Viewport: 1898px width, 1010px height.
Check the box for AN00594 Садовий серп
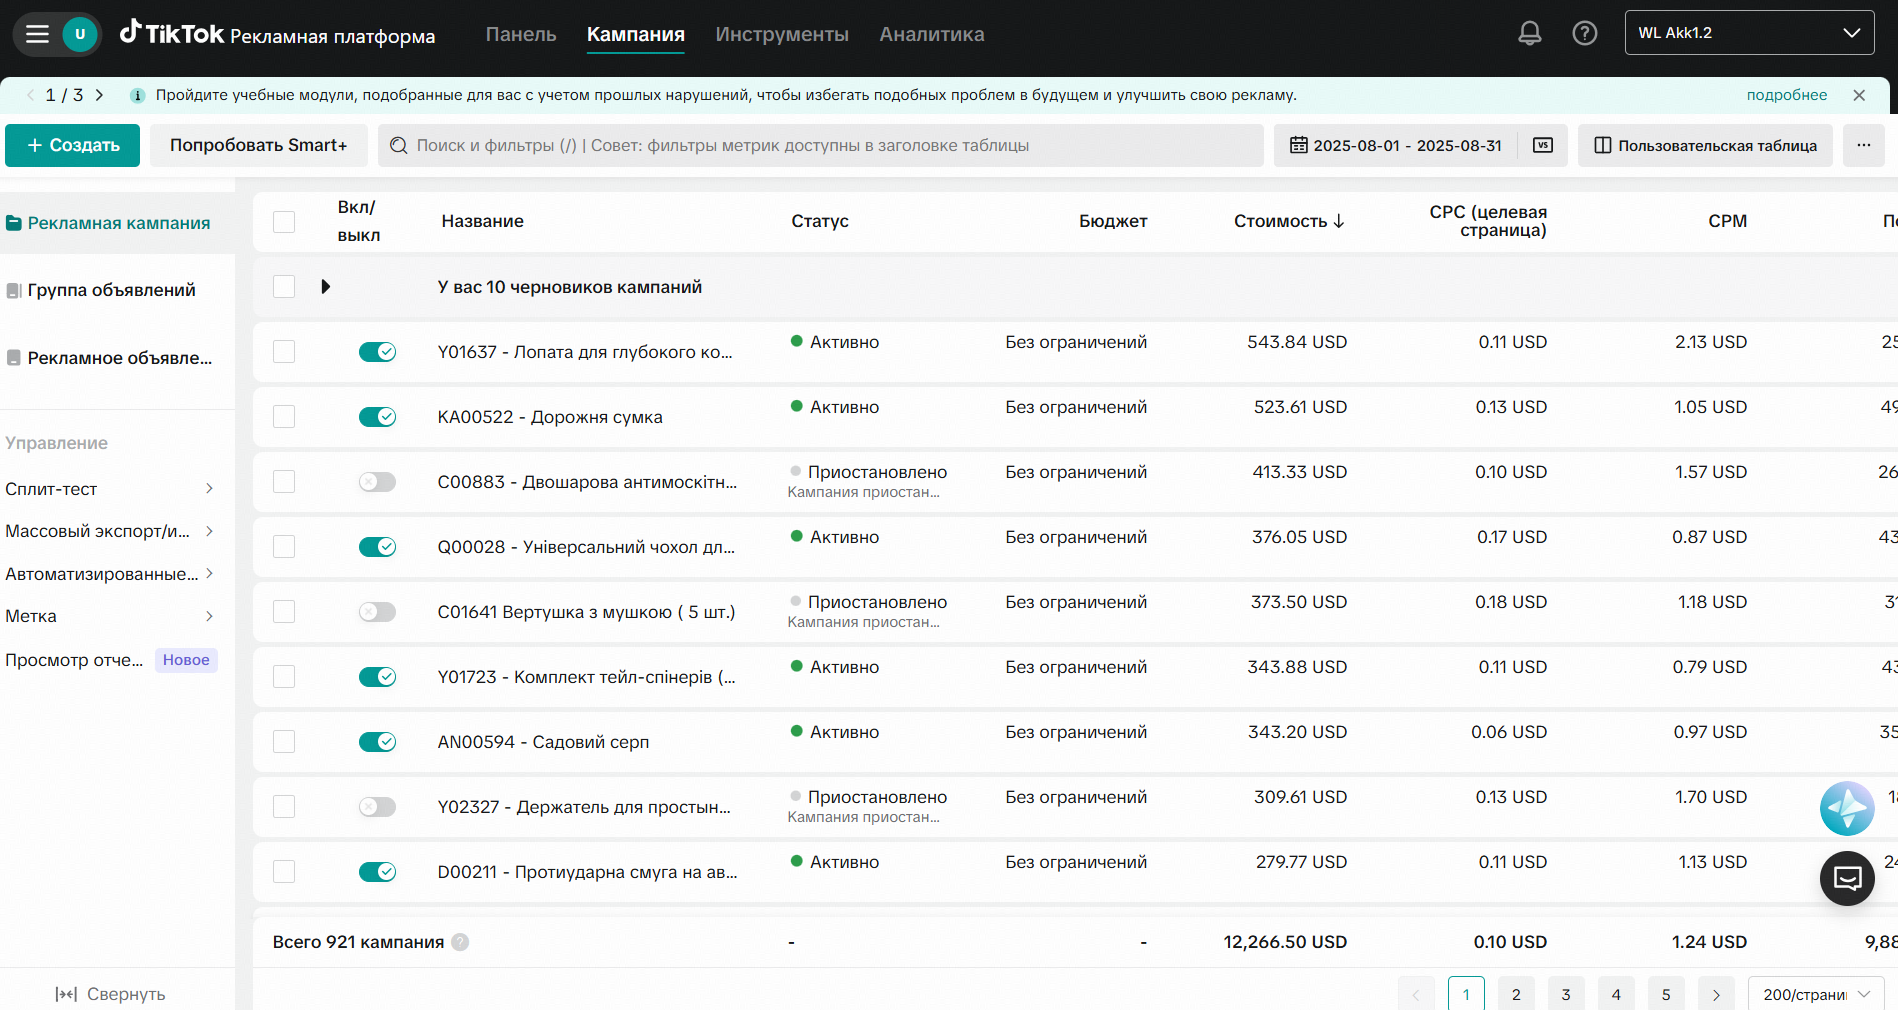284,742
